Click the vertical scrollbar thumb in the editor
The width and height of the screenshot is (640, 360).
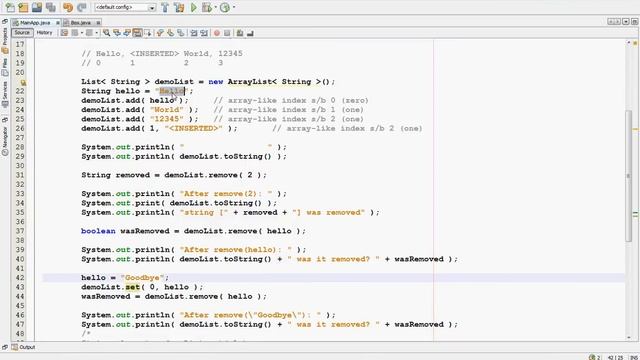pos(629,176)
